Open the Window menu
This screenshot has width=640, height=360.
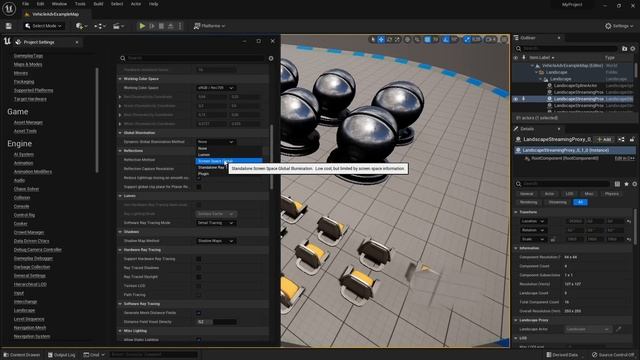coord(59,4)
